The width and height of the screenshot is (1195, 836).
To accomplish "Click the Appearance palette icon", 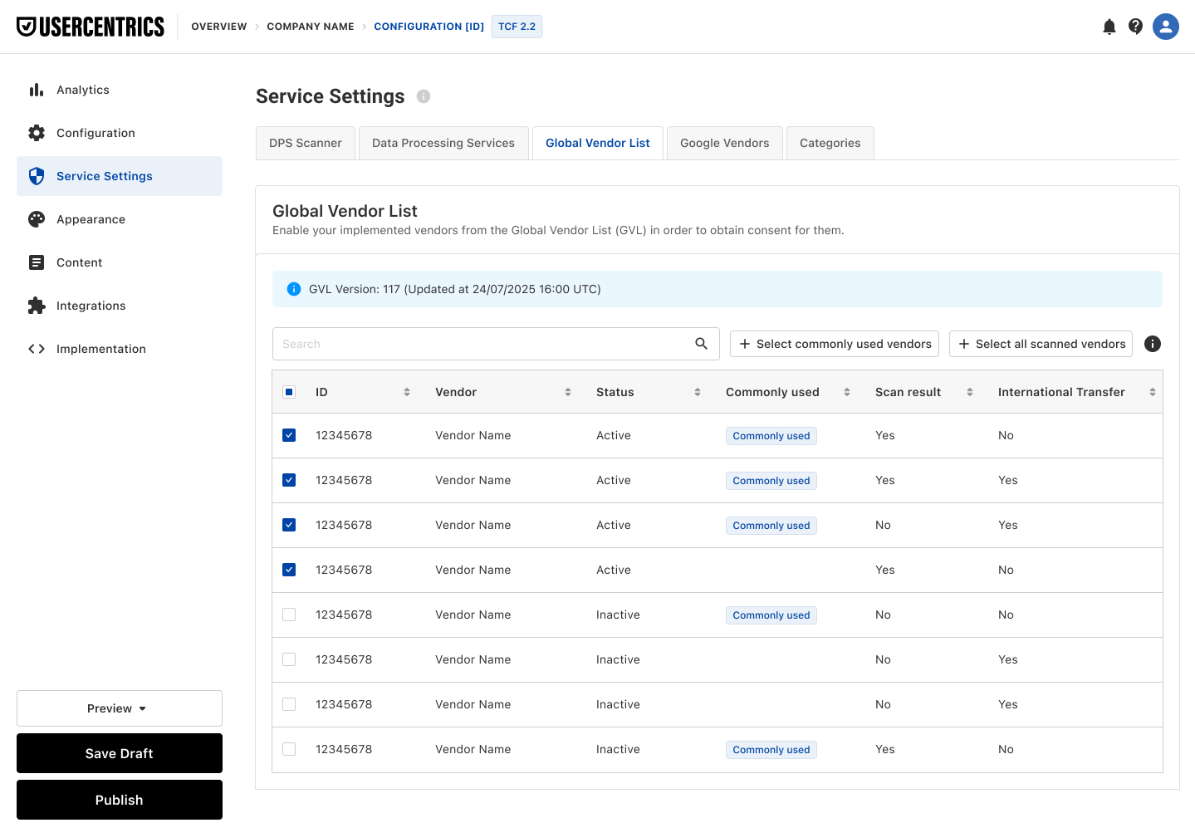I will pyautogui.click(x=36, y=219).
